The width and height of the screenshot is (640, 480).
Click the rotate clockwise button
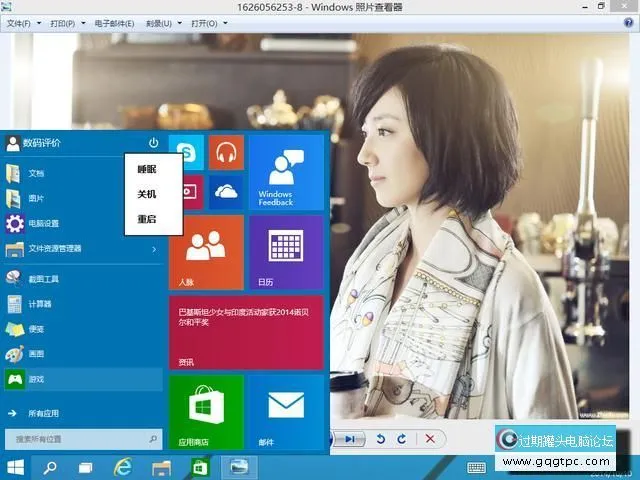402,439
